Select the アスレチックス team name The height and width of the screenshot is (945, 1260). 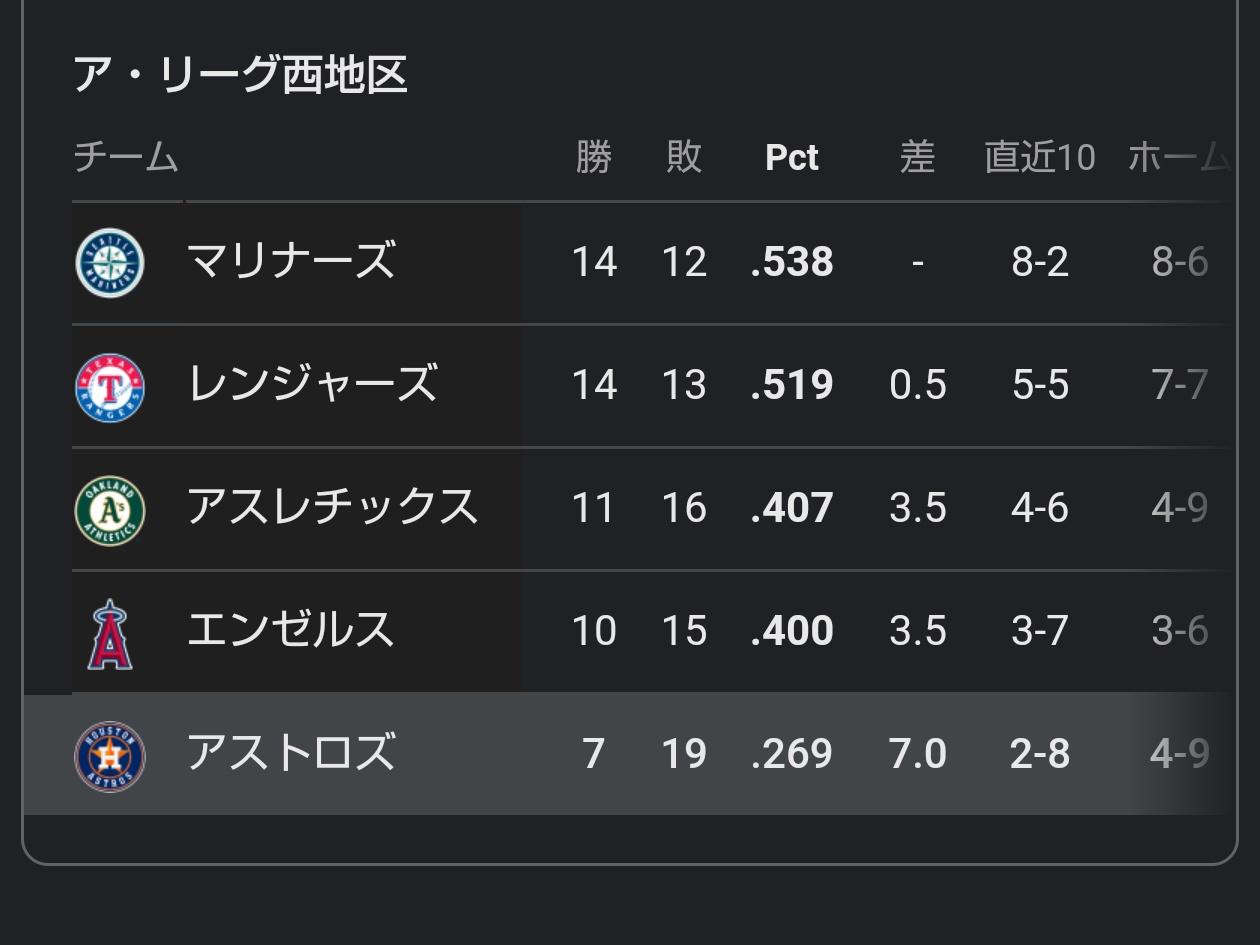(x=332, y=508)
